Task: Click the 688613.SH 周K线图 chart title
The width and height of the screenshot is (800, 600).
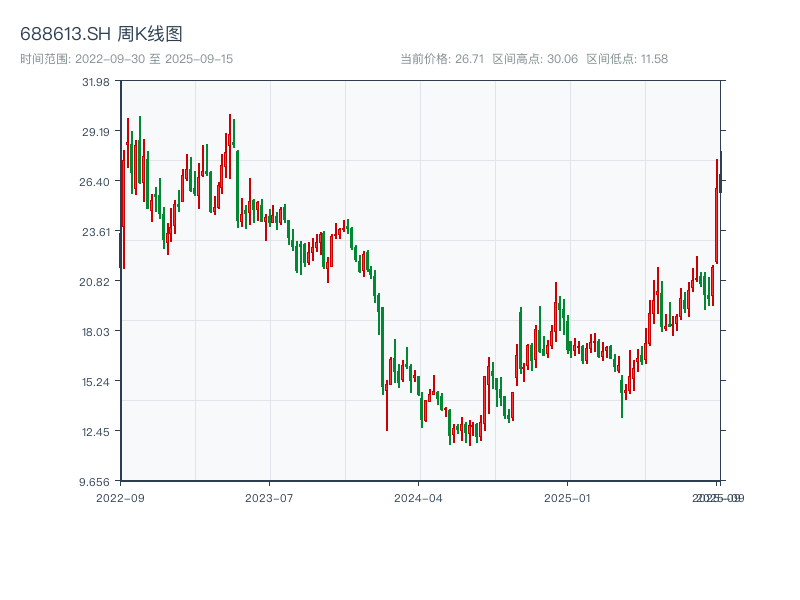Action: 101,35
